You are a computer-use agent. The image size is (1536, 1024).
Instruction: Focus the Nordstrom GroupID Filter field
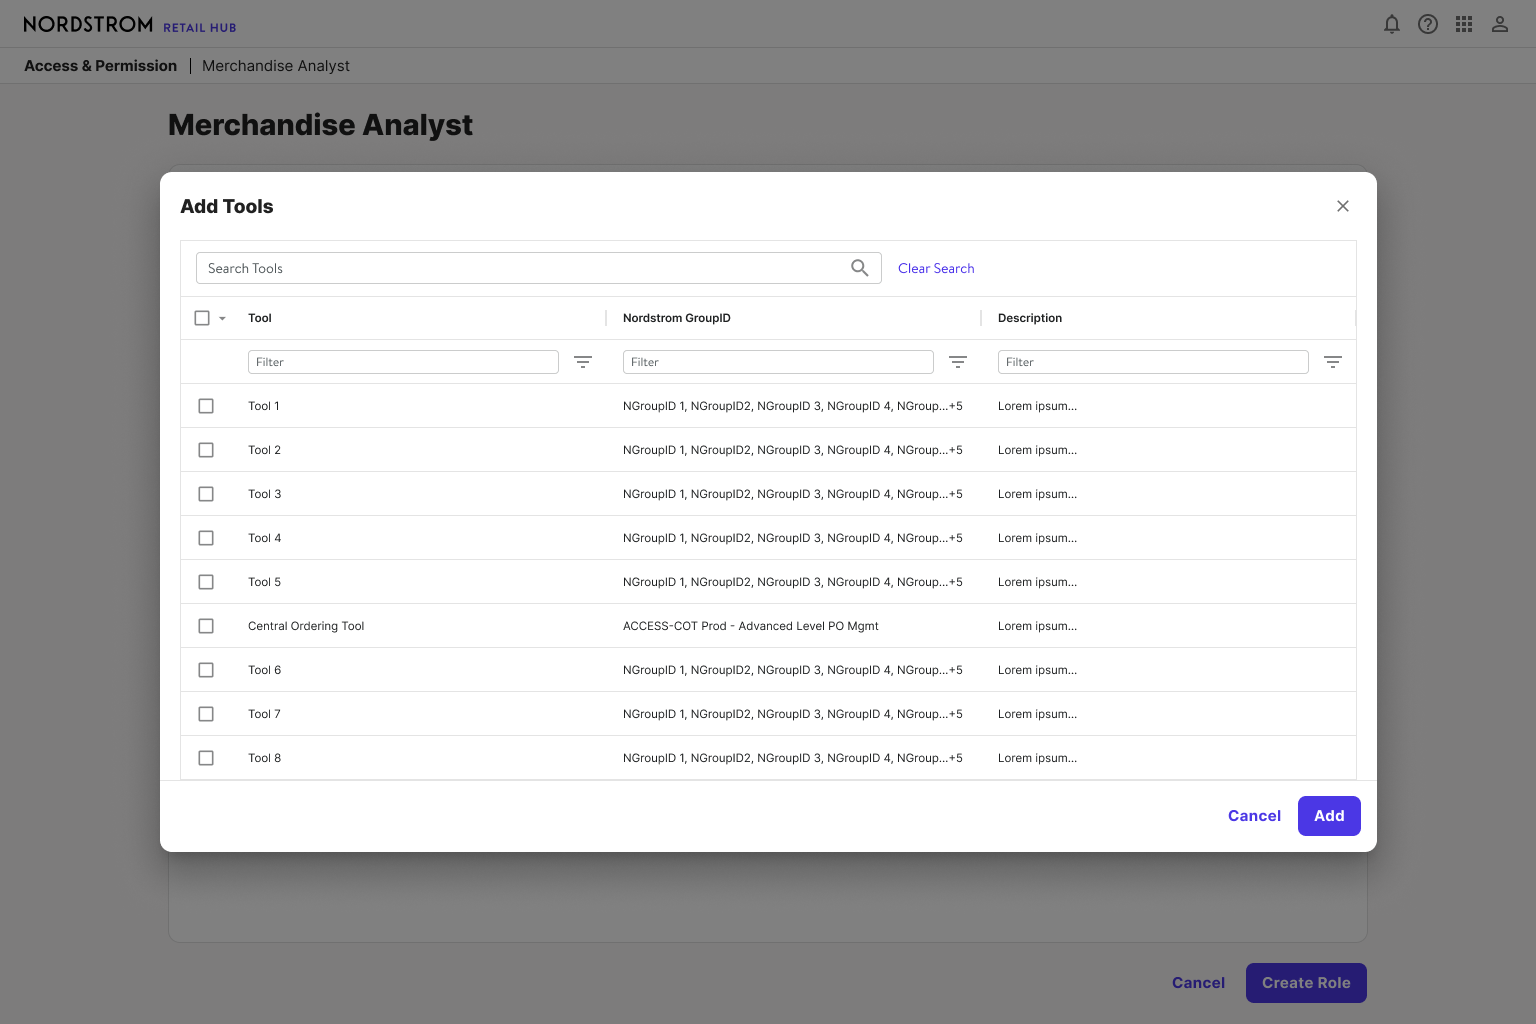[778, 362]
